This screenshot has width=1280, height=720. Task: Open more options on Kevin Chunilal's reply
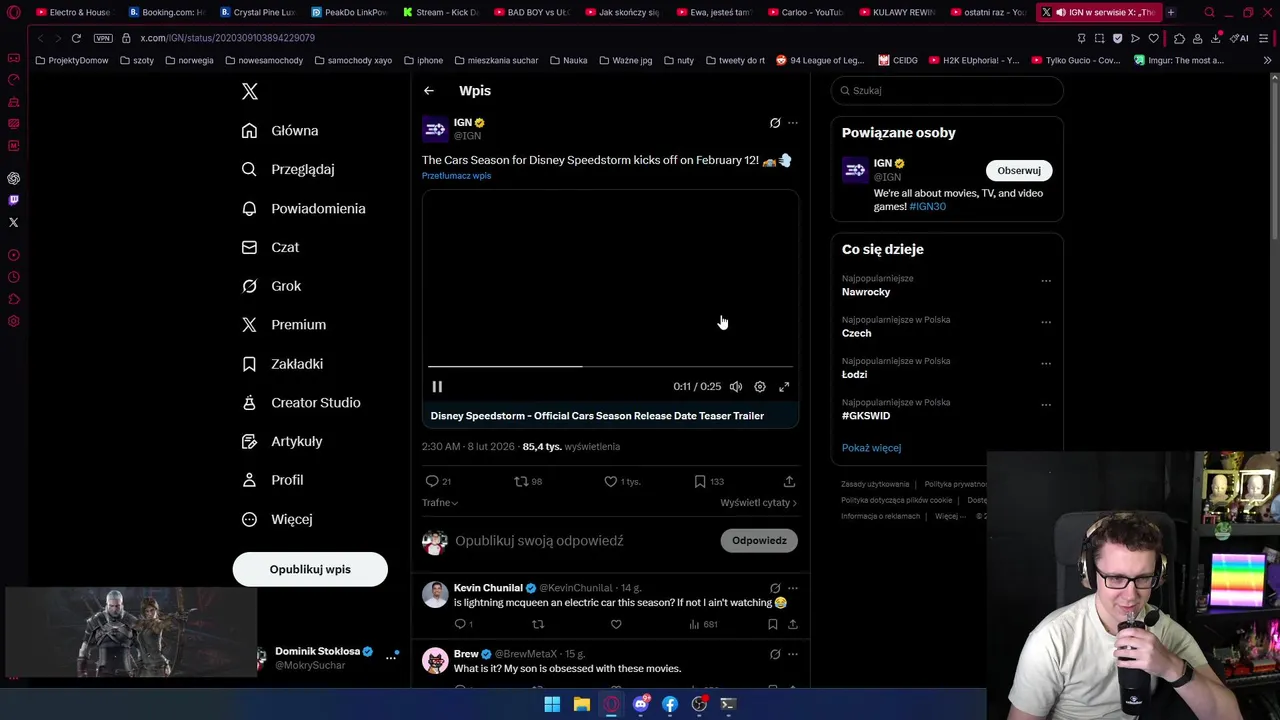(793, 588)
